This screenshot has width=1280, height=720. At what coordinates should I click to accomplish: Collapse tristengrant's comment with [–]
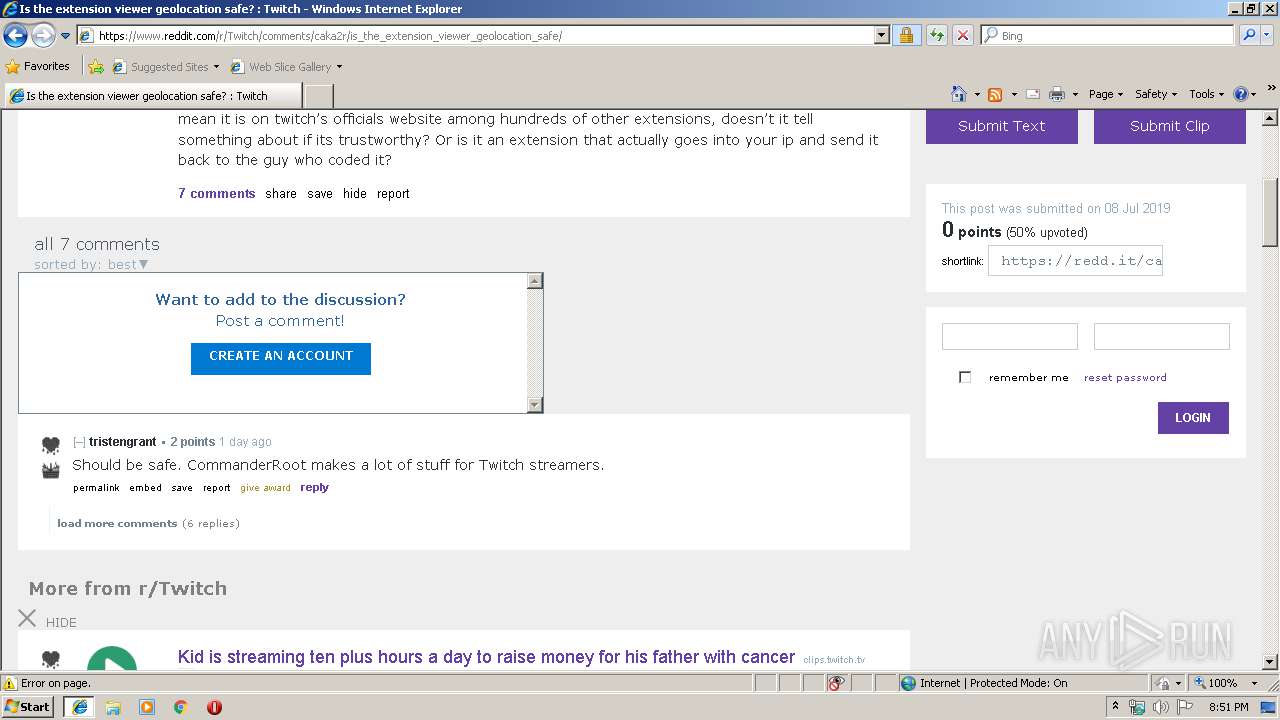(x=79, y=442)
